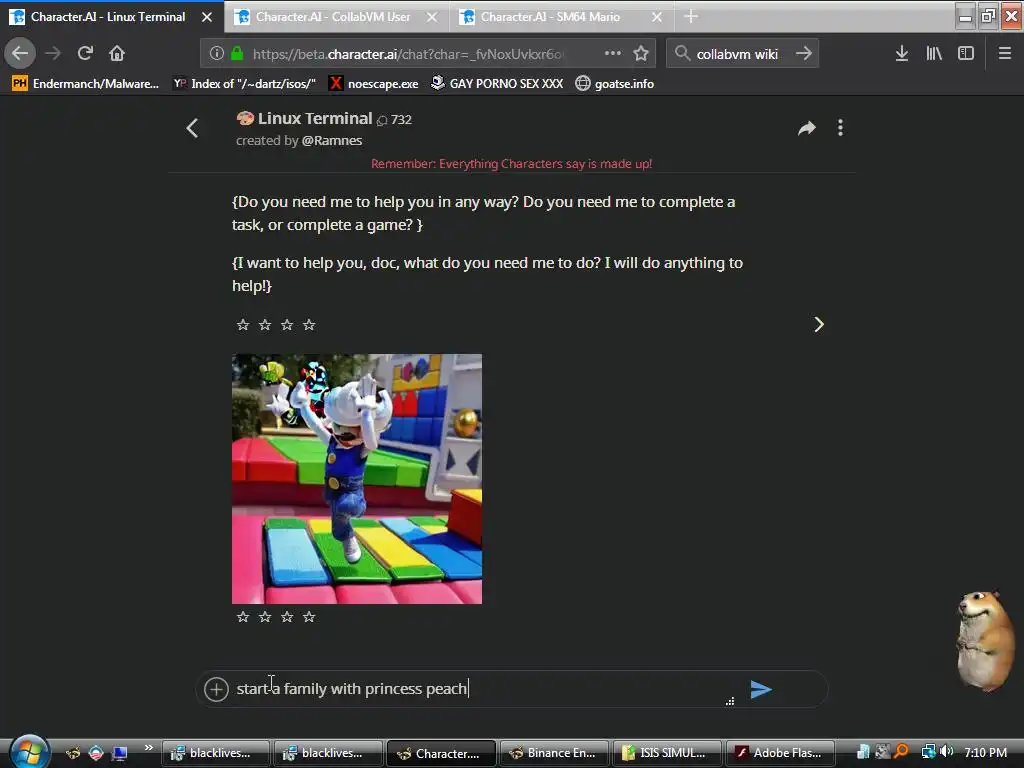Screen dimensions: 1024x768
Task: Click the Character... taskbar button
Action: [441, 753]
